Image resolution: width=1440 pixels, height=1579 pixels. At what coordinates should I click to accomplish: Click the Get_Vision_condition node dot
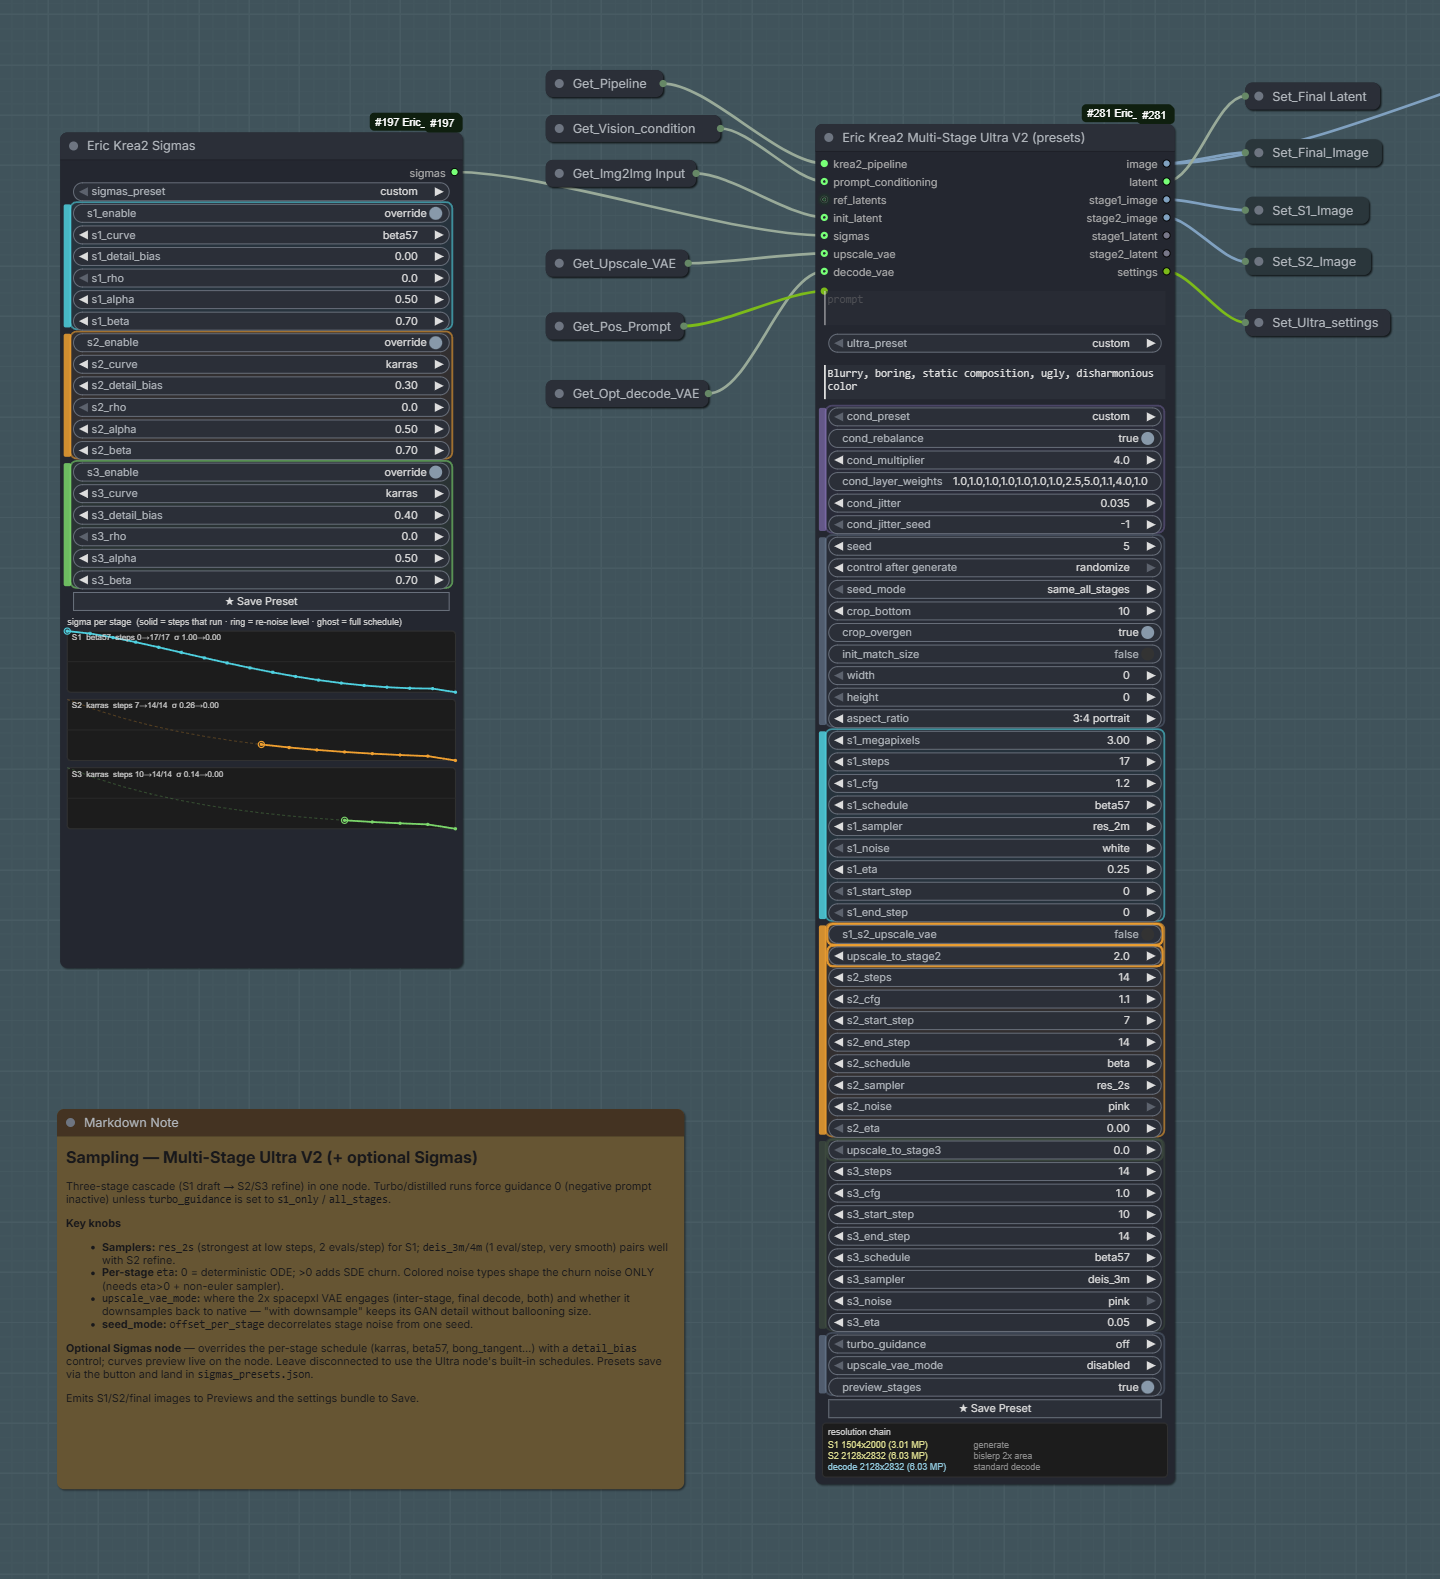click(x=559, y=129)
